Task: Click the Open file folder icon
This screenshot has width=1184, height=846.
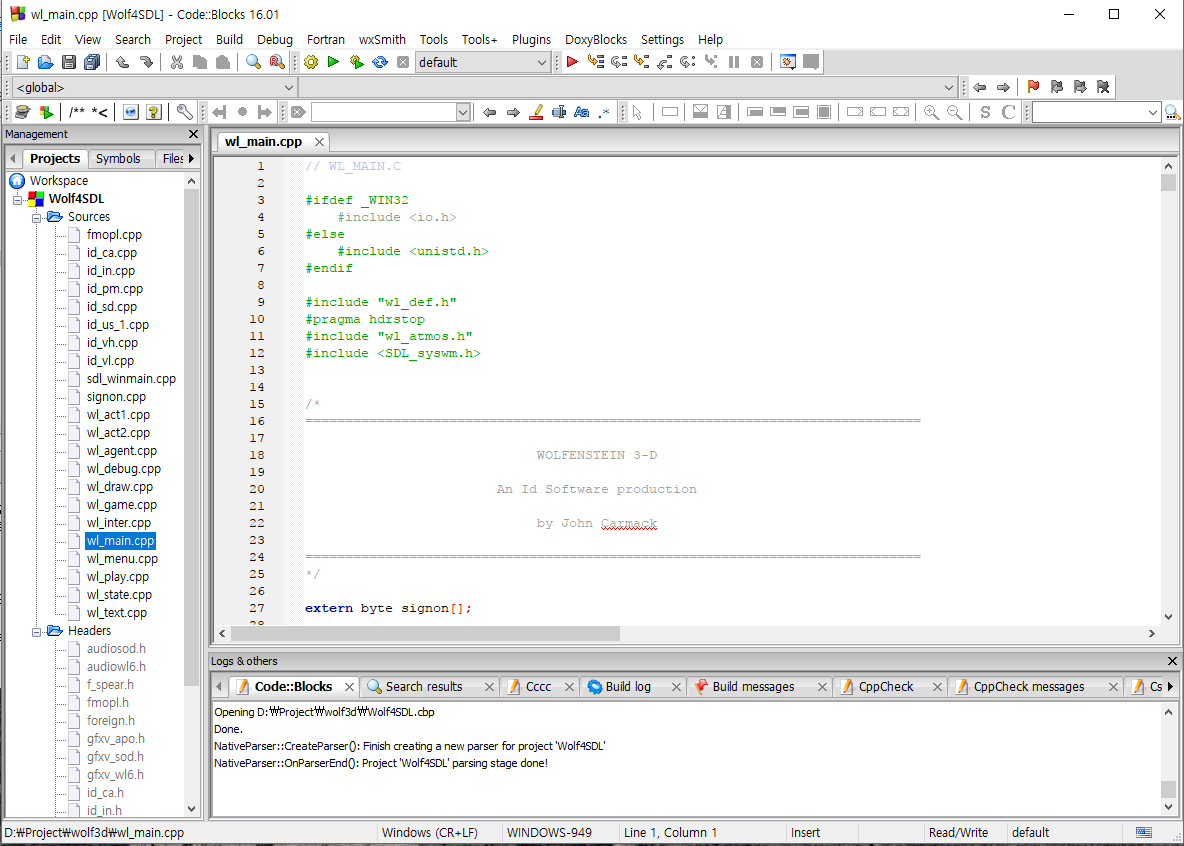Action: pyautogui.click(x=45, y=62)
